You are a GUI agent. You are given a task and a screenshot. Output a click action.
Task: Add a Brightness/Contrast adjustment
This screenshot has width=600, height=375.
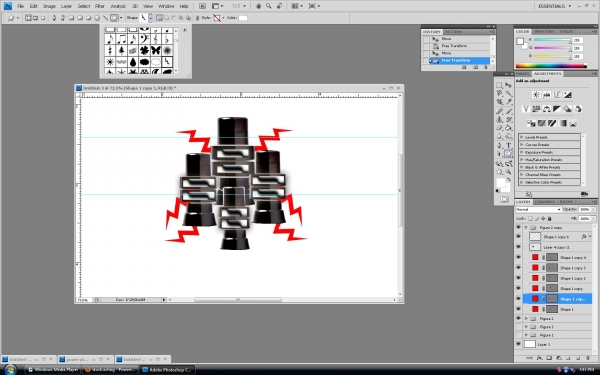(536, 95)
